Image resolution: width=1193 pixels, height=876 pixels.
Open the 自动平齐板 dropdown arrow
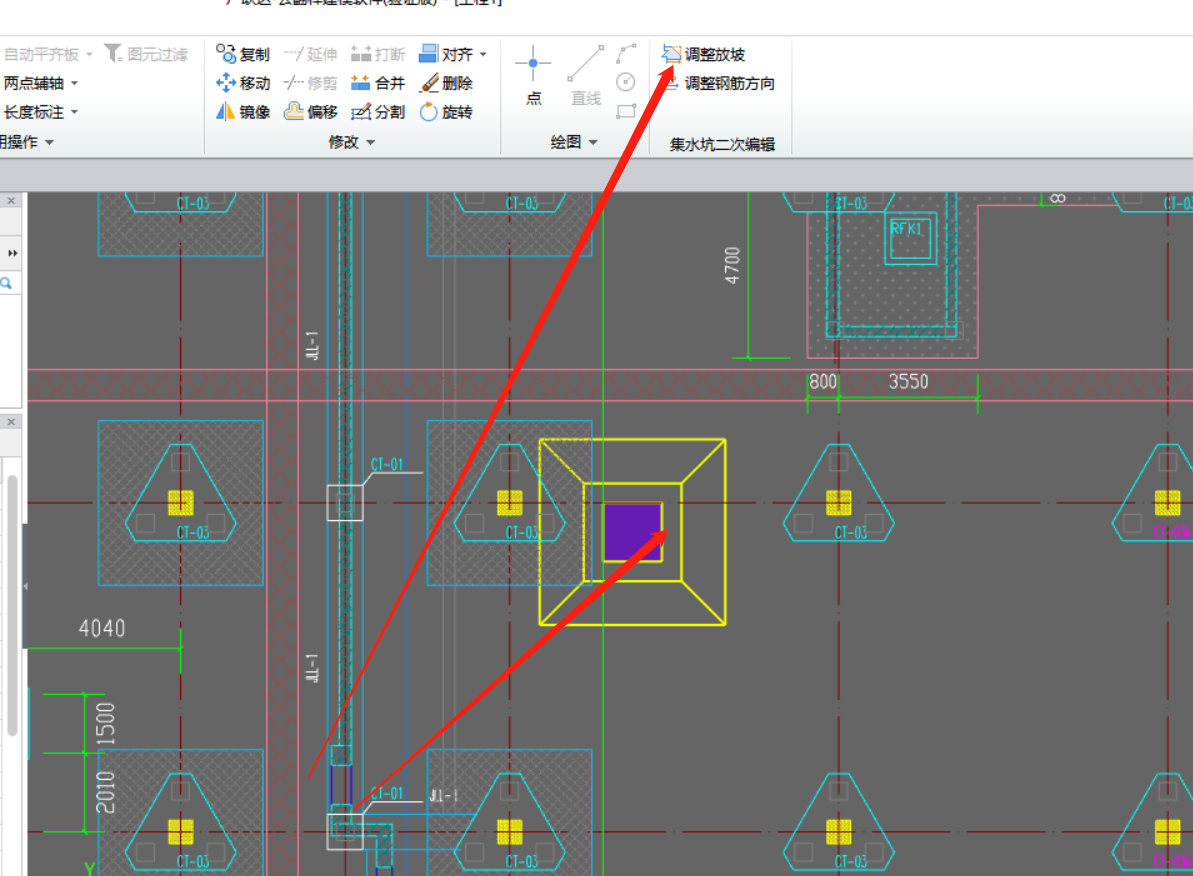[90, 55]
